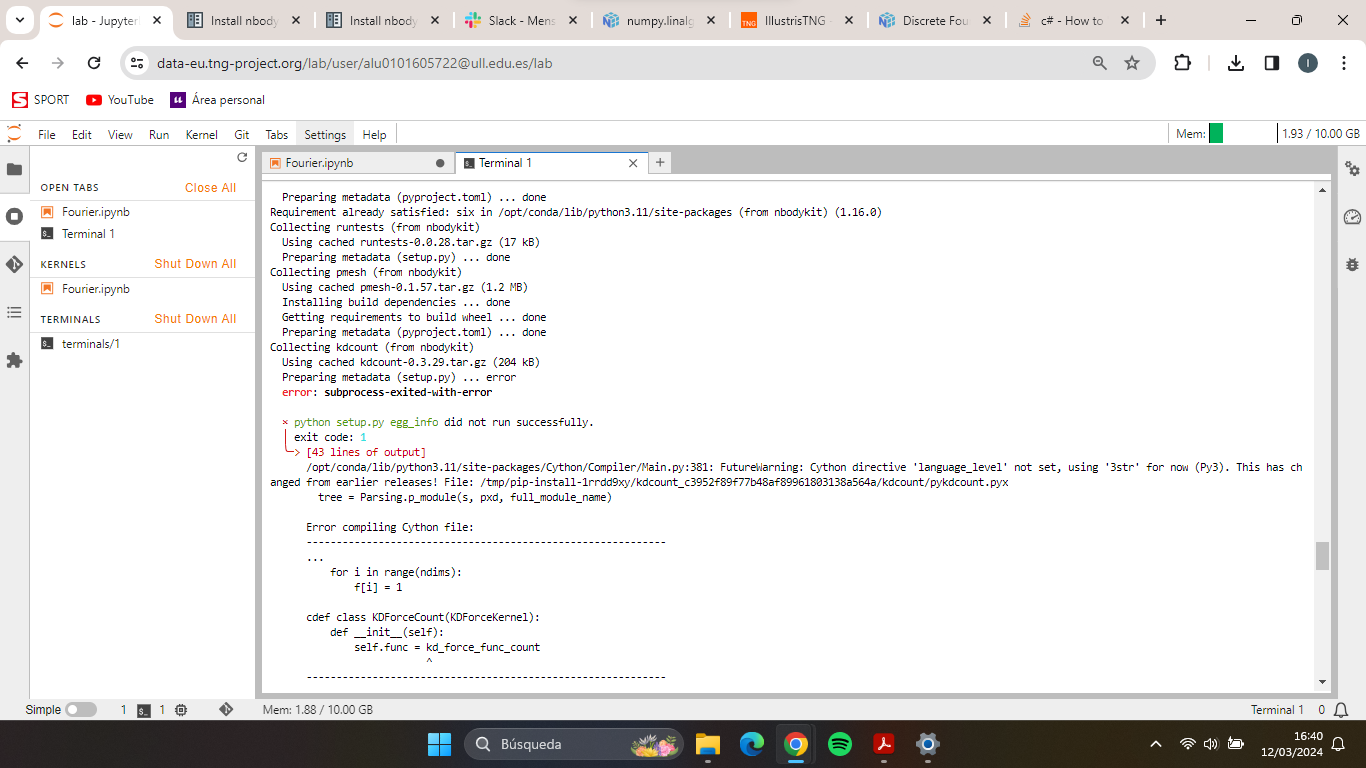Viewport: 1366px width, 768px height.
Task: Click the terminals count icon in the status bar
Action: [144, 710]
